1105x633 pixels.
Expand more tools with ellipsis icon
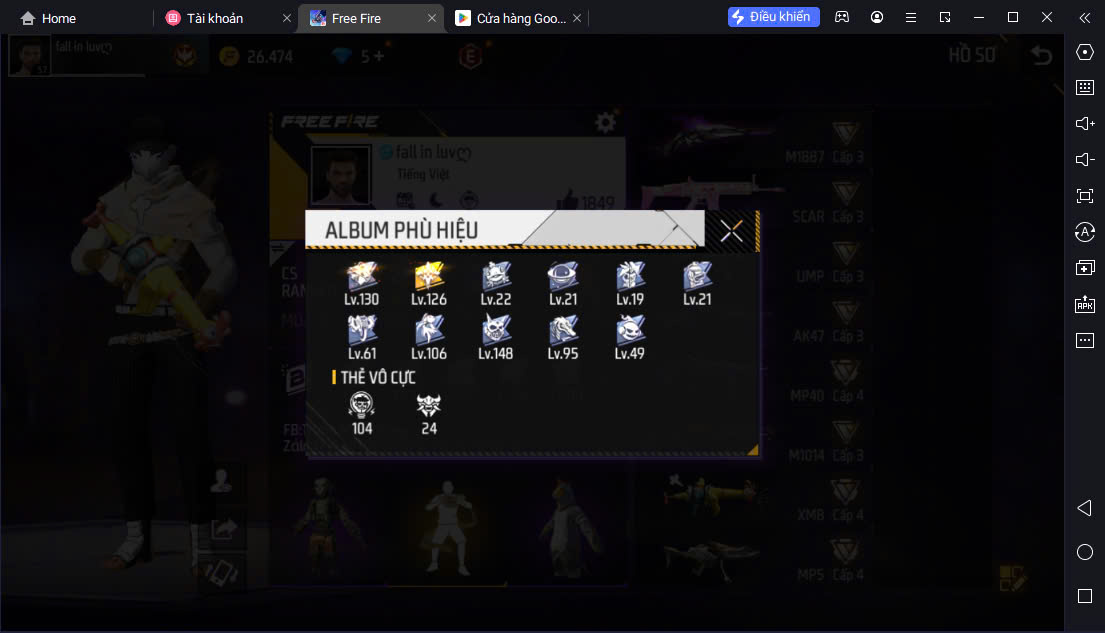[x=1085, y=340]
